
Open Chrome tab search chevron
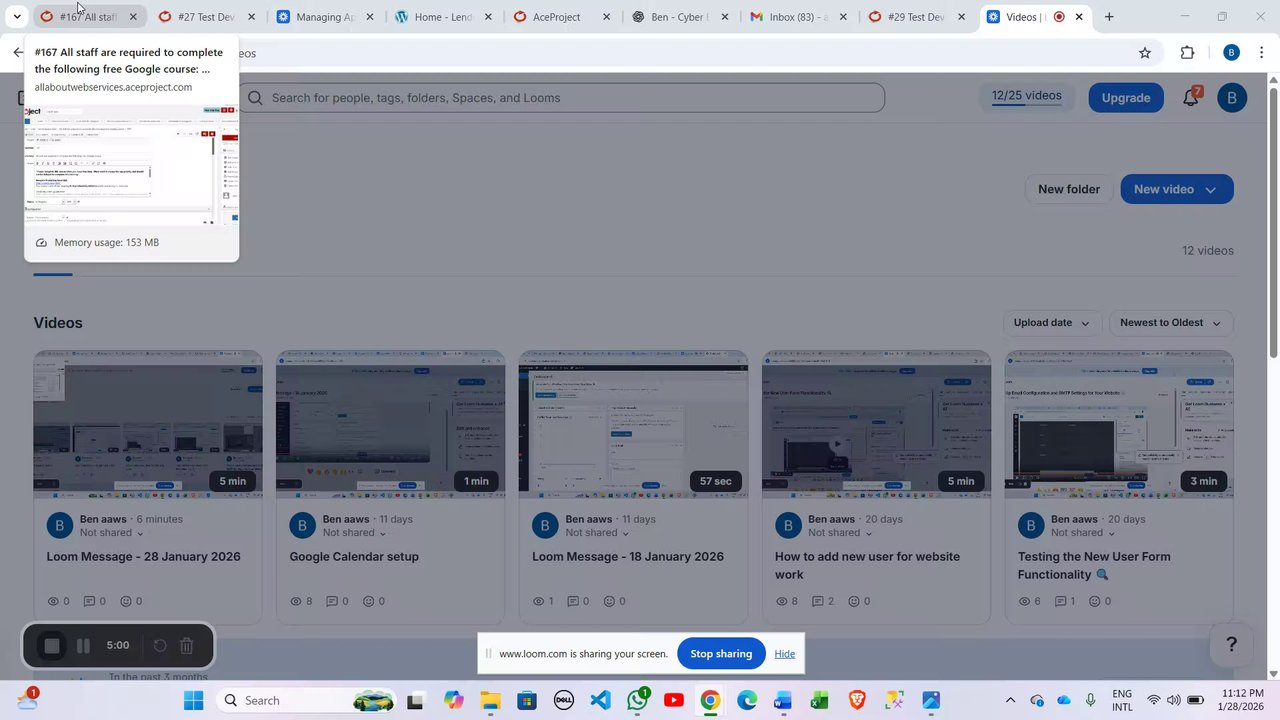click(x=16, y=17)
